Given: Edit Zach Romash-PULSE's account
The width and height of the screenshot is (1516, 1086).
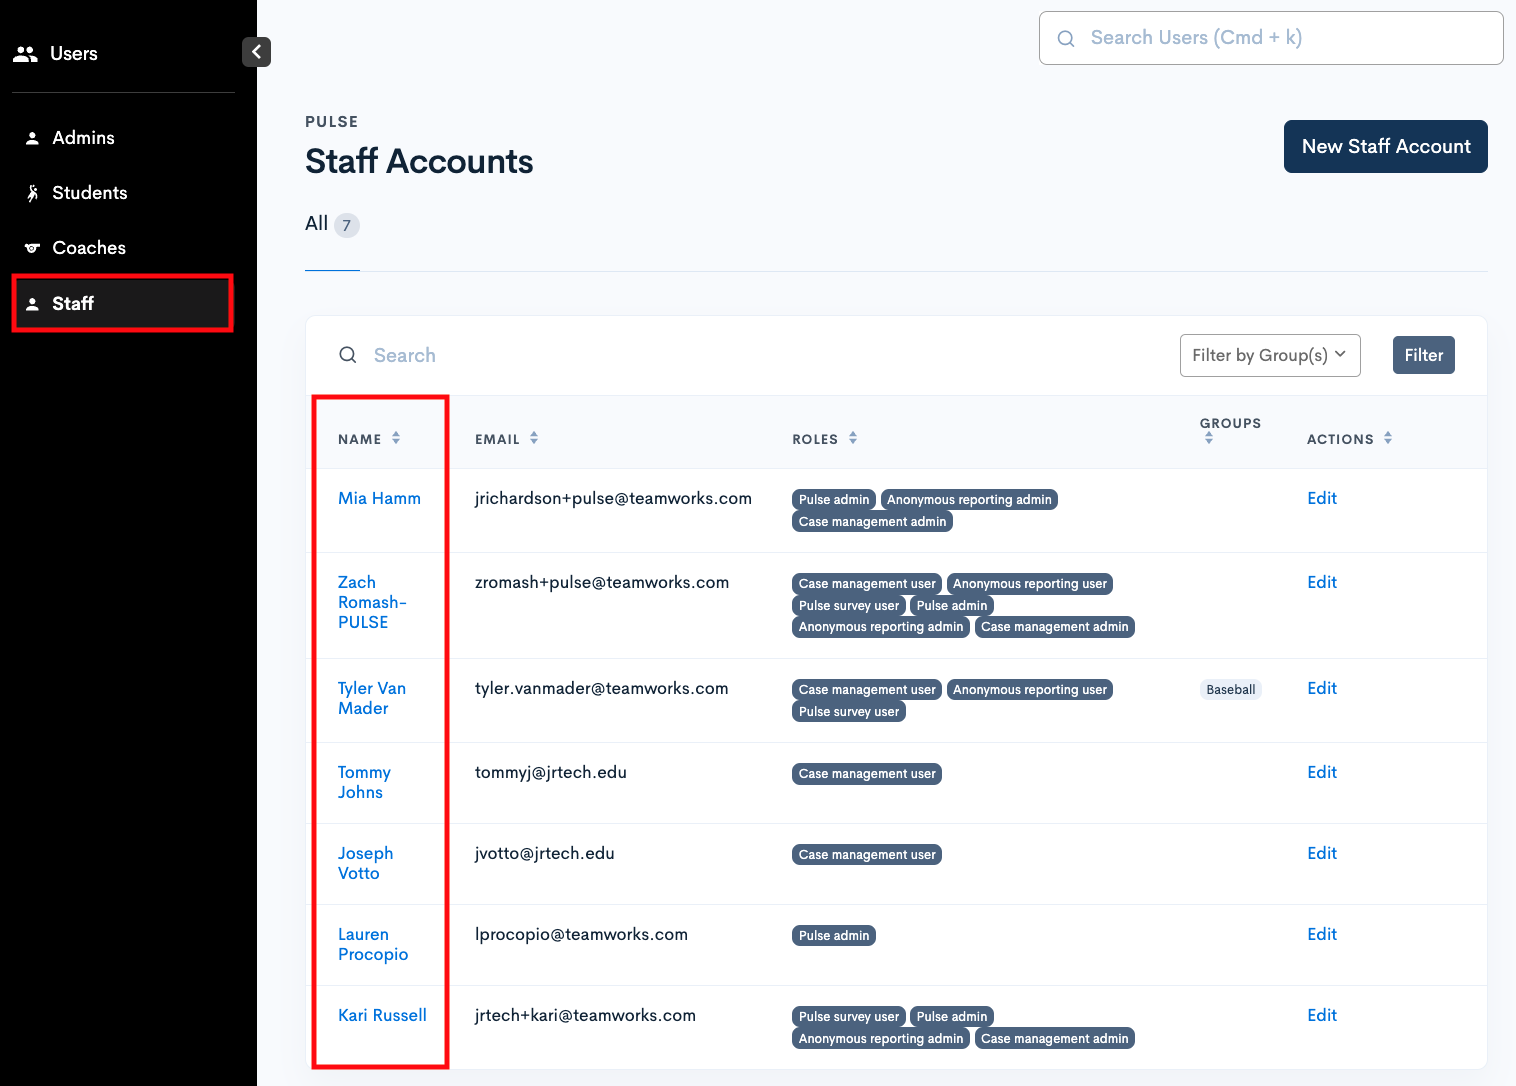Looking at the screenshot, I should 1322,582.
